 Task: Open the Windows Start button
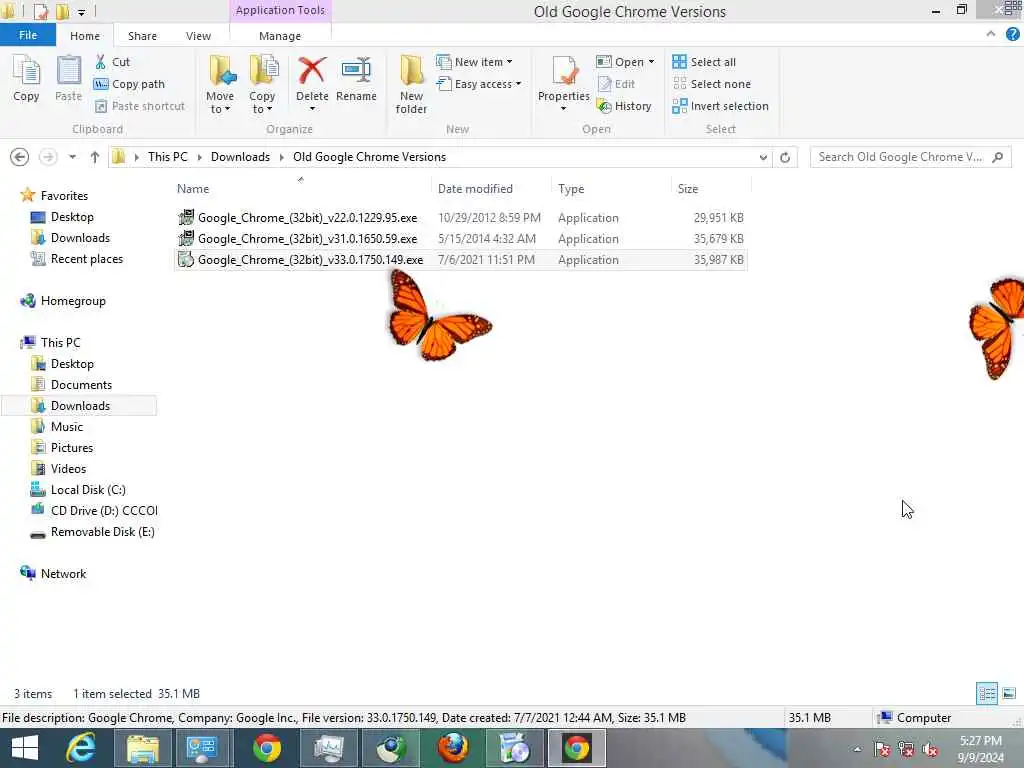pos(25,748)
